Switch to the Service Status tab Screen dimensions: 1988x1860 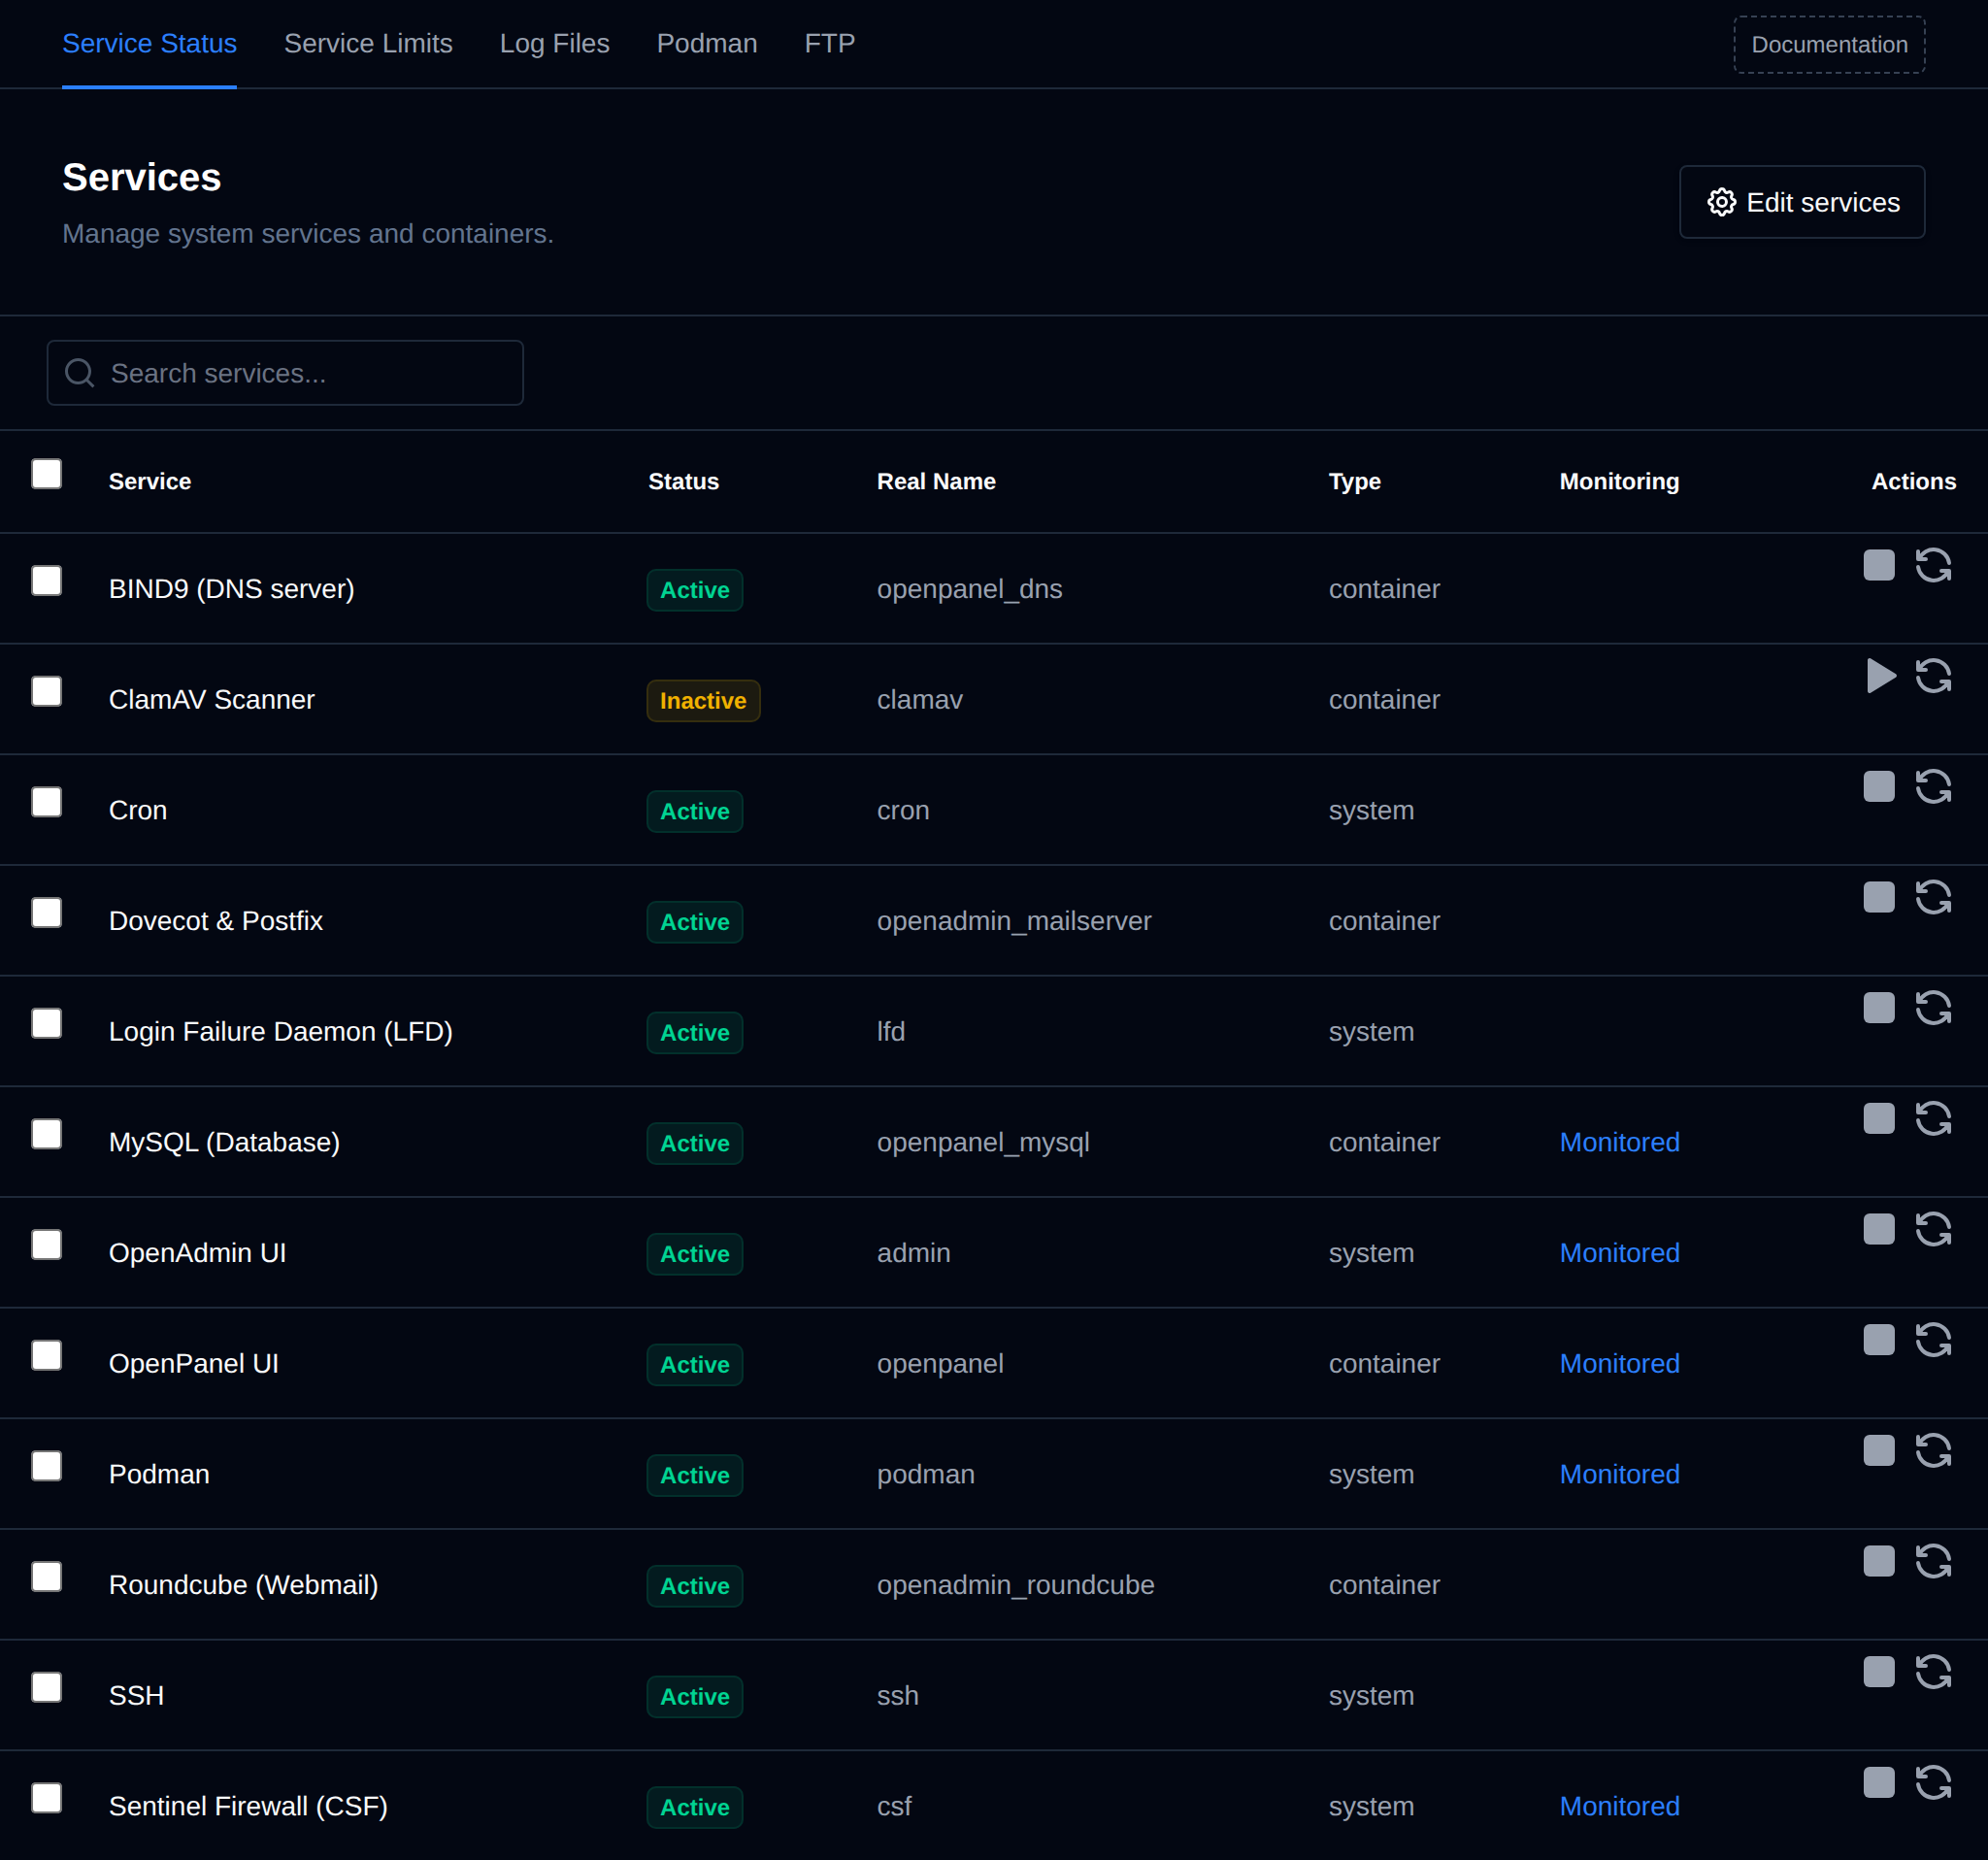pyautogui.click(x=149, y=44)
